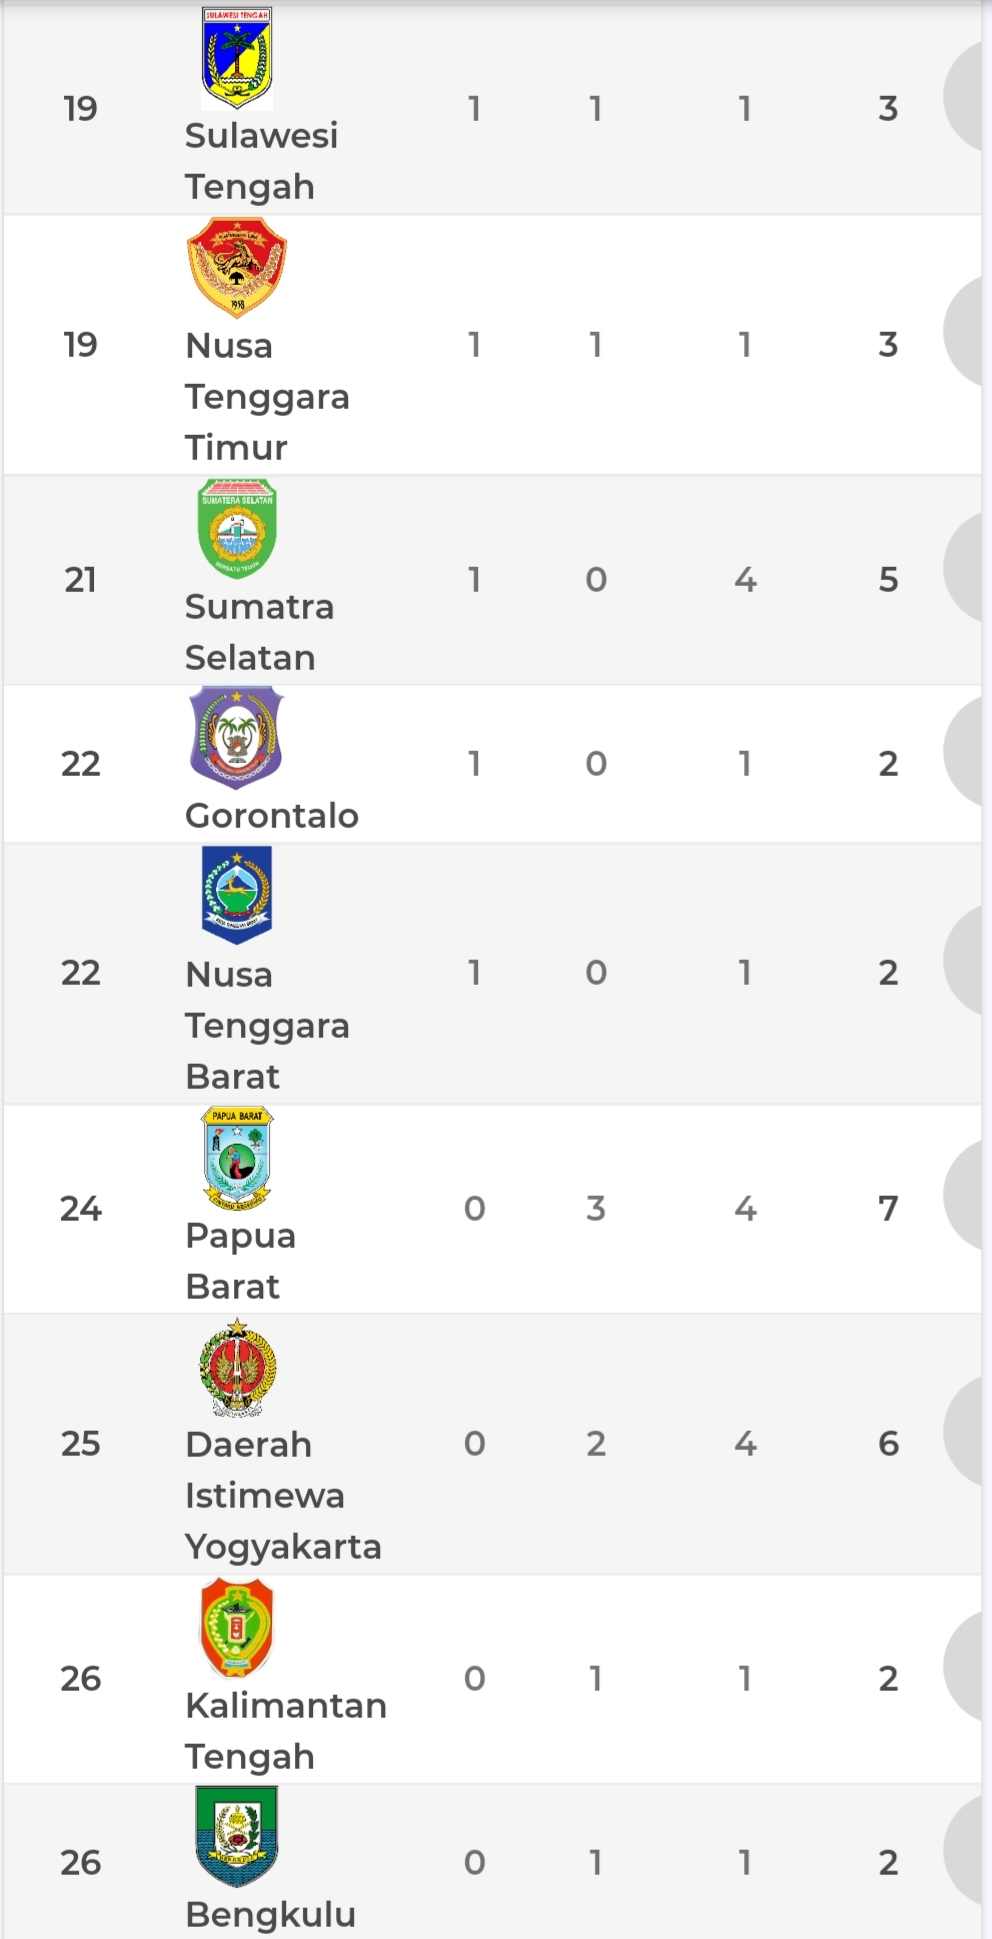Select the rank number 21 cell
The image size is (992, 1939).
[x=81, y=579]
